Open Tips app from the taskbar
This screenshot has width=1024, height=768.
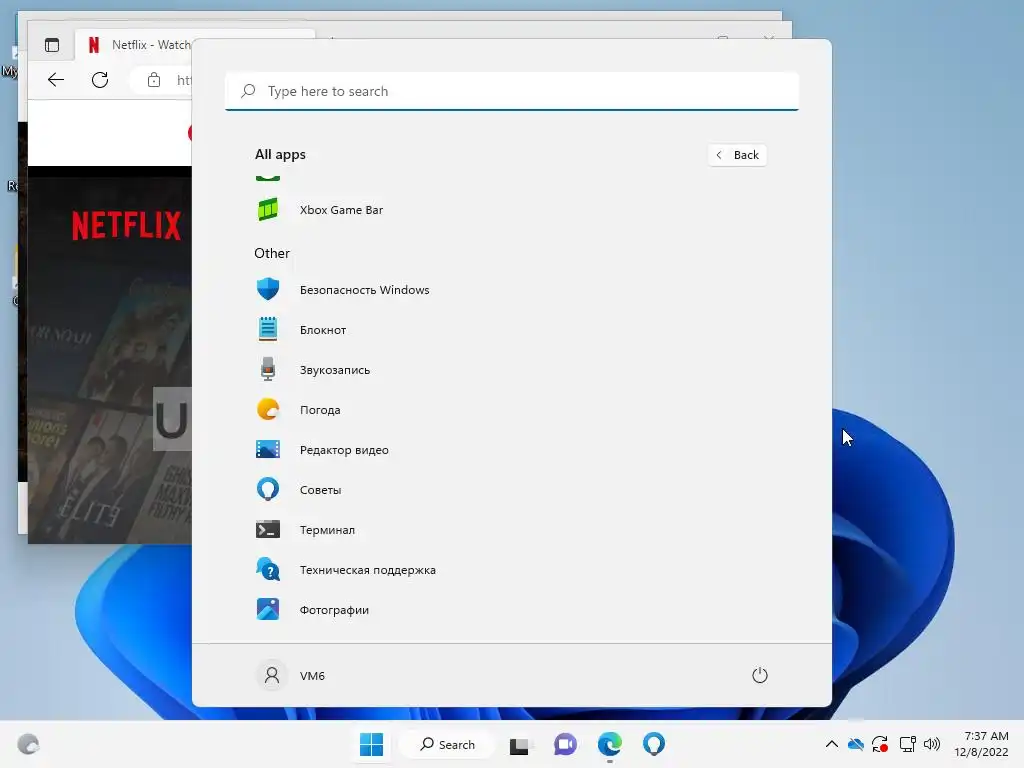coord(654,744)
